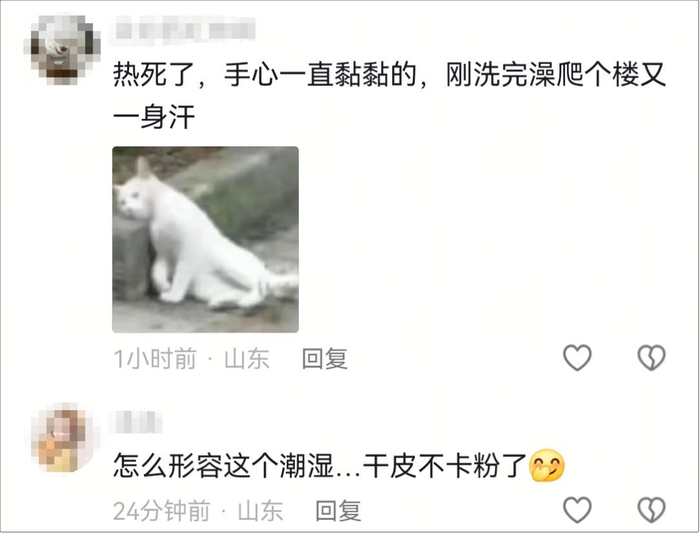Click the 干皮不卡粉了 phrase
This screenshot has width=700, height=534.
[445, 466]
